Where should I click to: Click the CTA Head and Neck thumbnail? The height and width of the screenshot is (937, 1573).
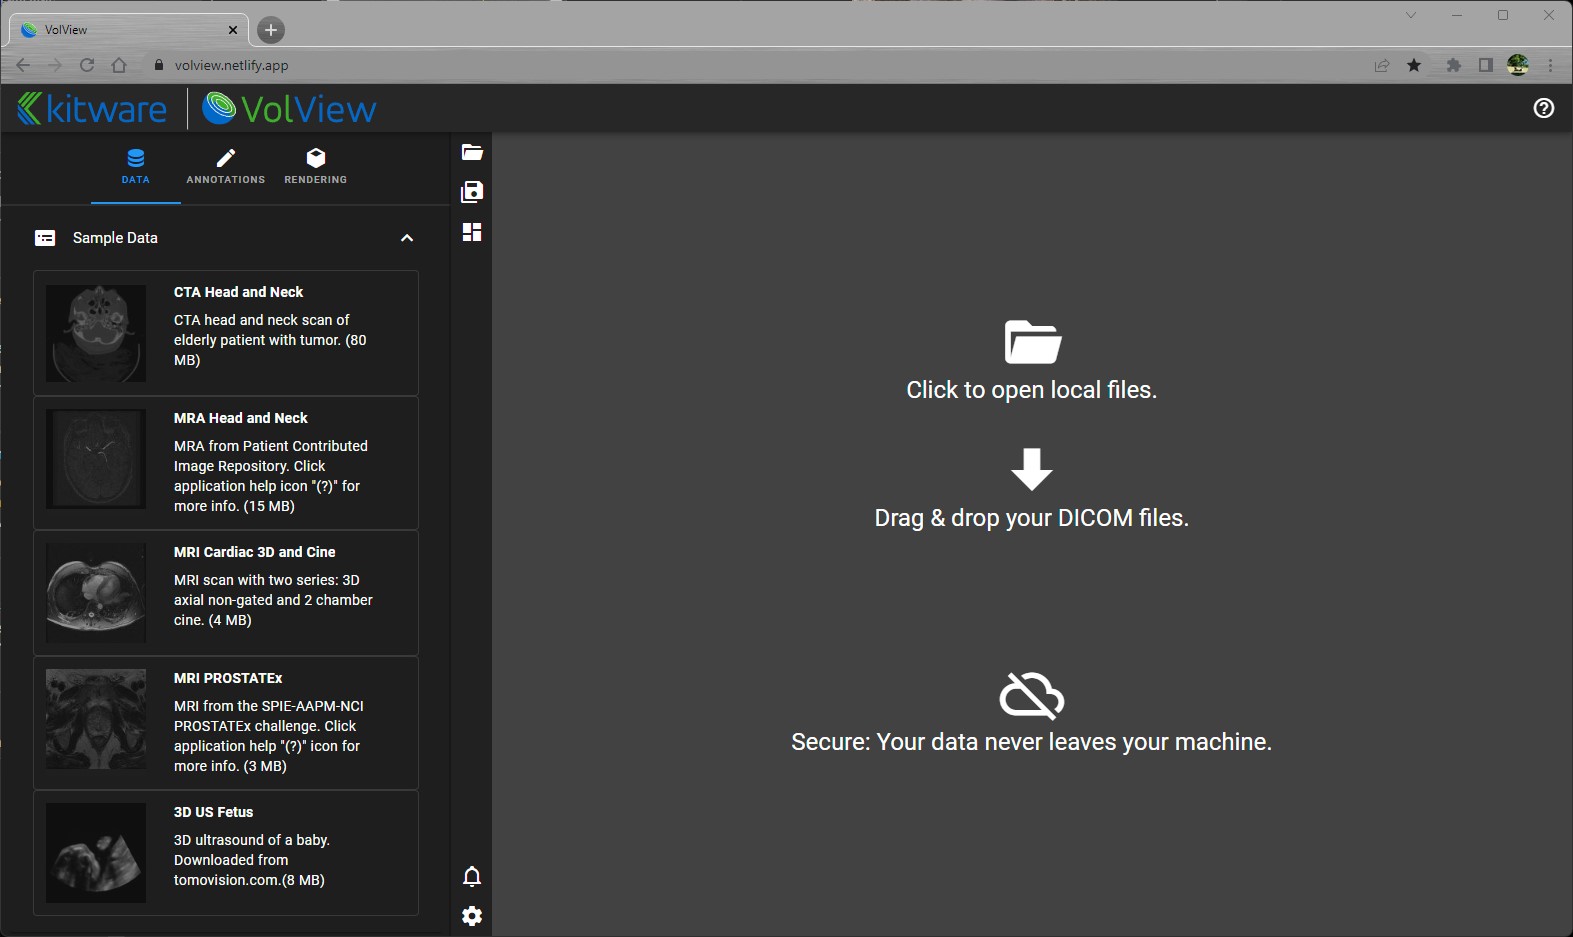coord(96,333)
